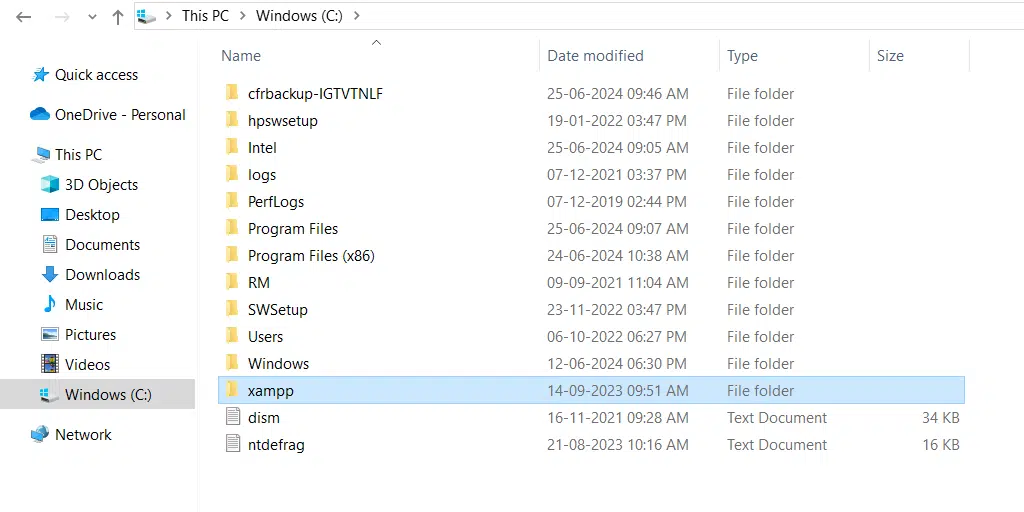
Task: Open Pictures in the sidebar
Action: click(x=91, y=335)
